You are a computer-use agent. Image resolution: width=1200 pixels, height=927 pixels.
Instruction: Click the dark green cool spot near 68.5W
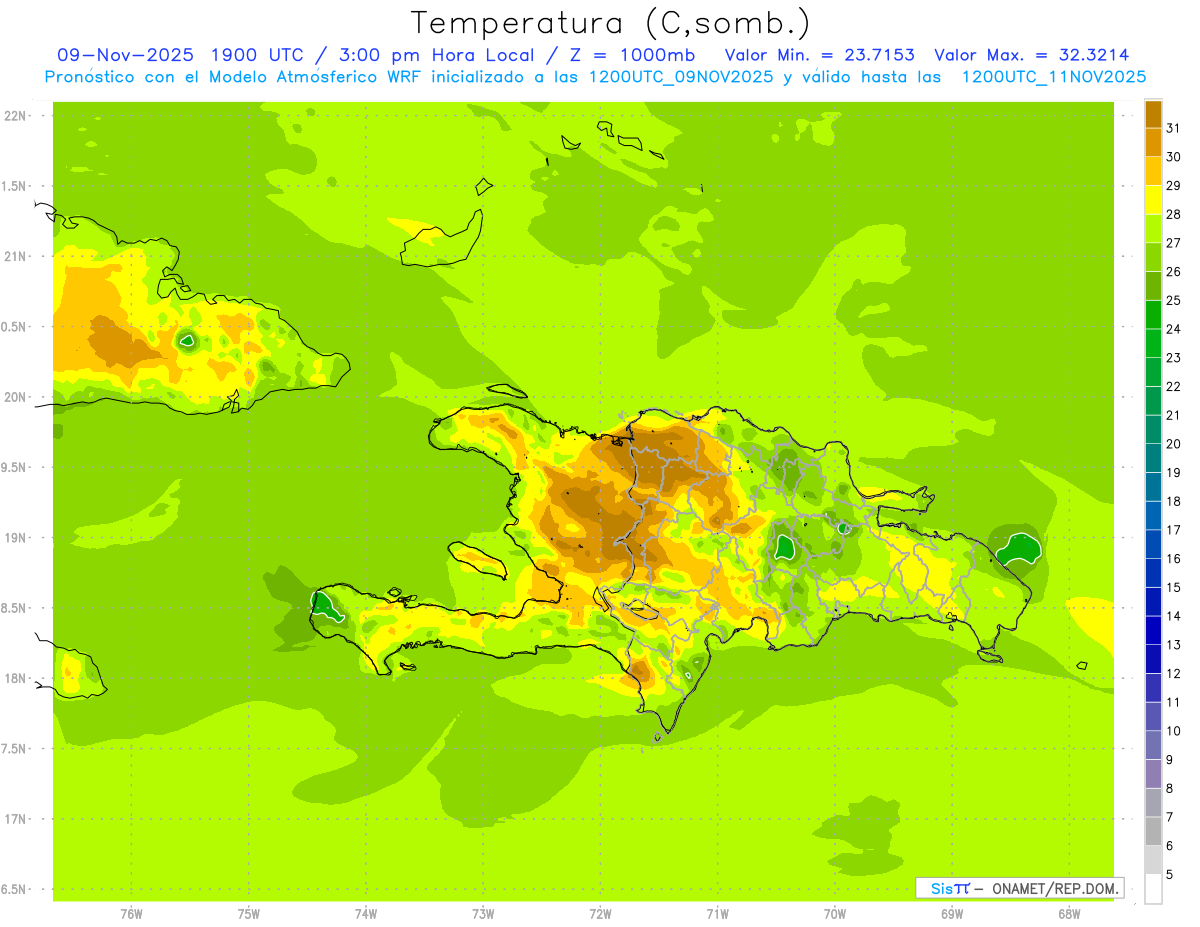tap(1020, 549)
